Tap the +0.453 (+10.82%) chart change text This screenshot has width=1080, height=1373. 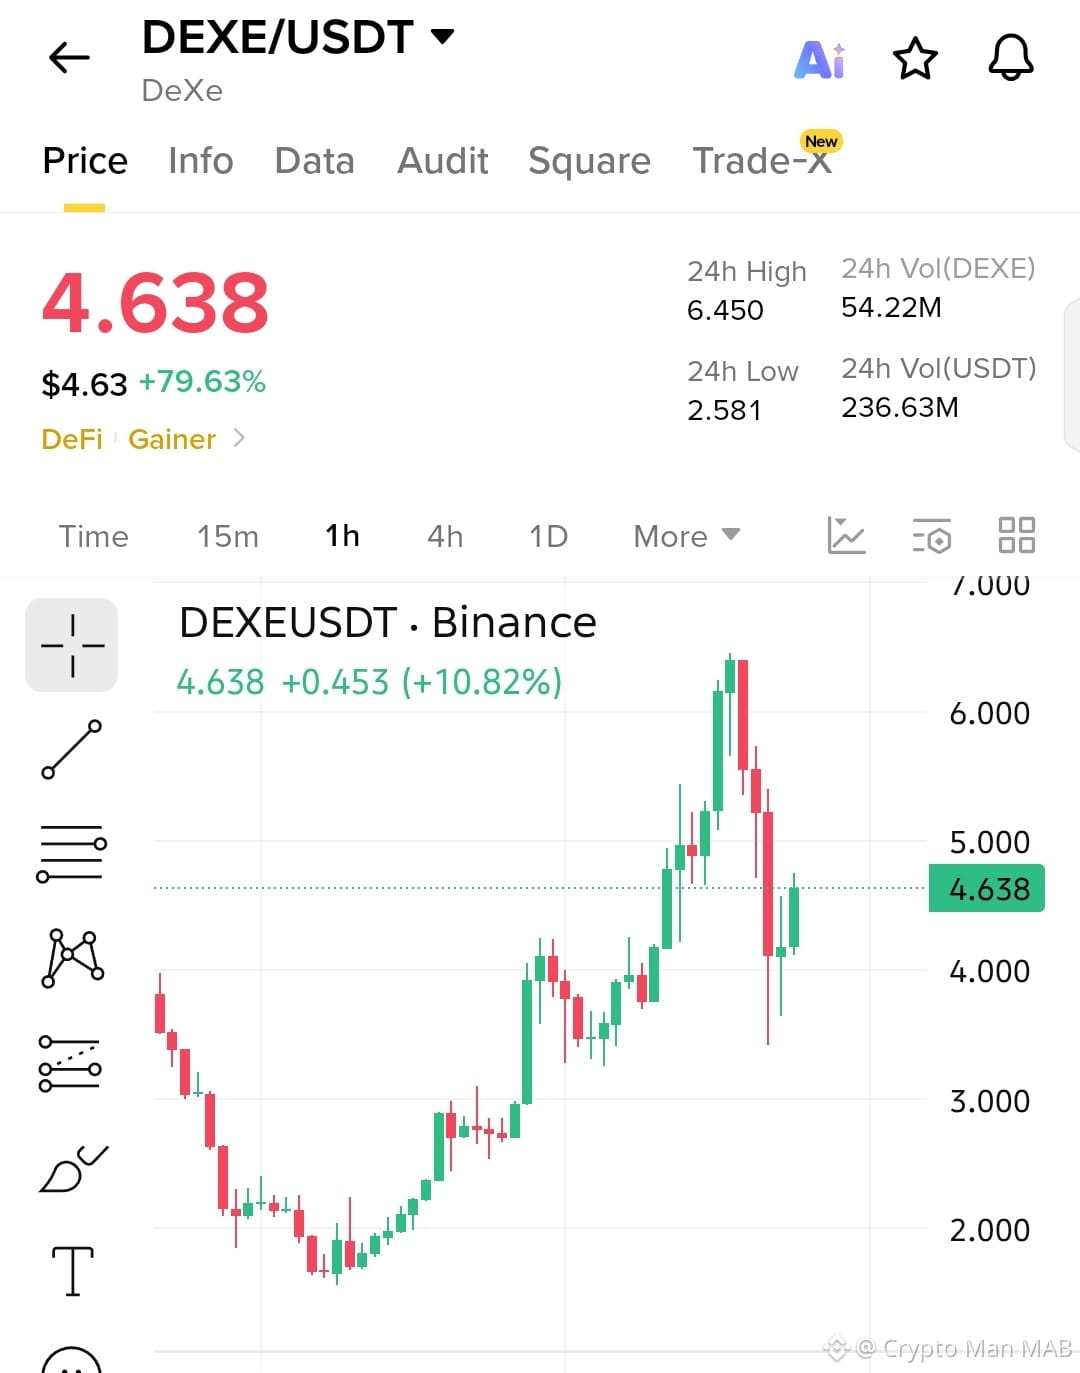(421, 682)
